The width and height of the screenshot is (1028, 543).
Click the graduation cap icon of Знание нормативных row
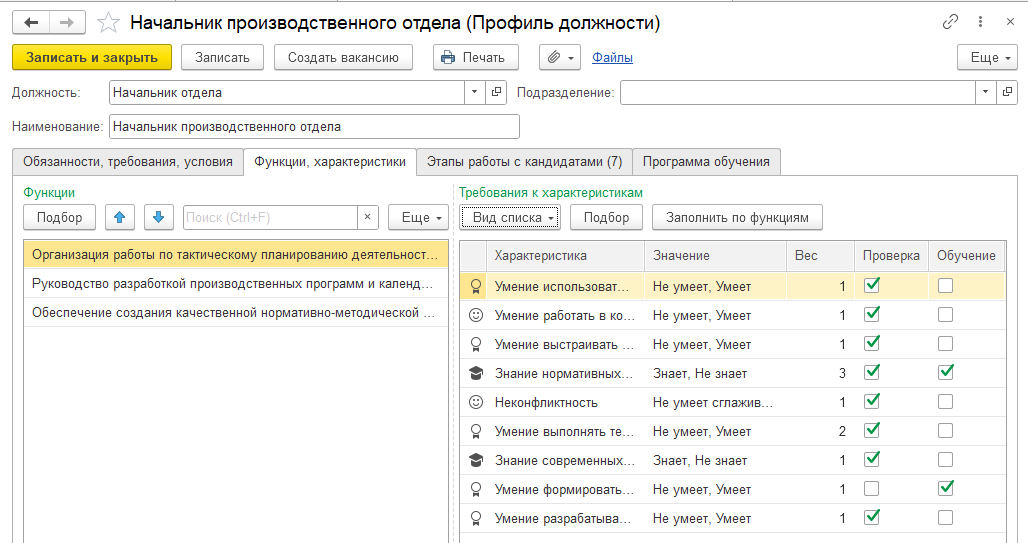pos(476,373)
